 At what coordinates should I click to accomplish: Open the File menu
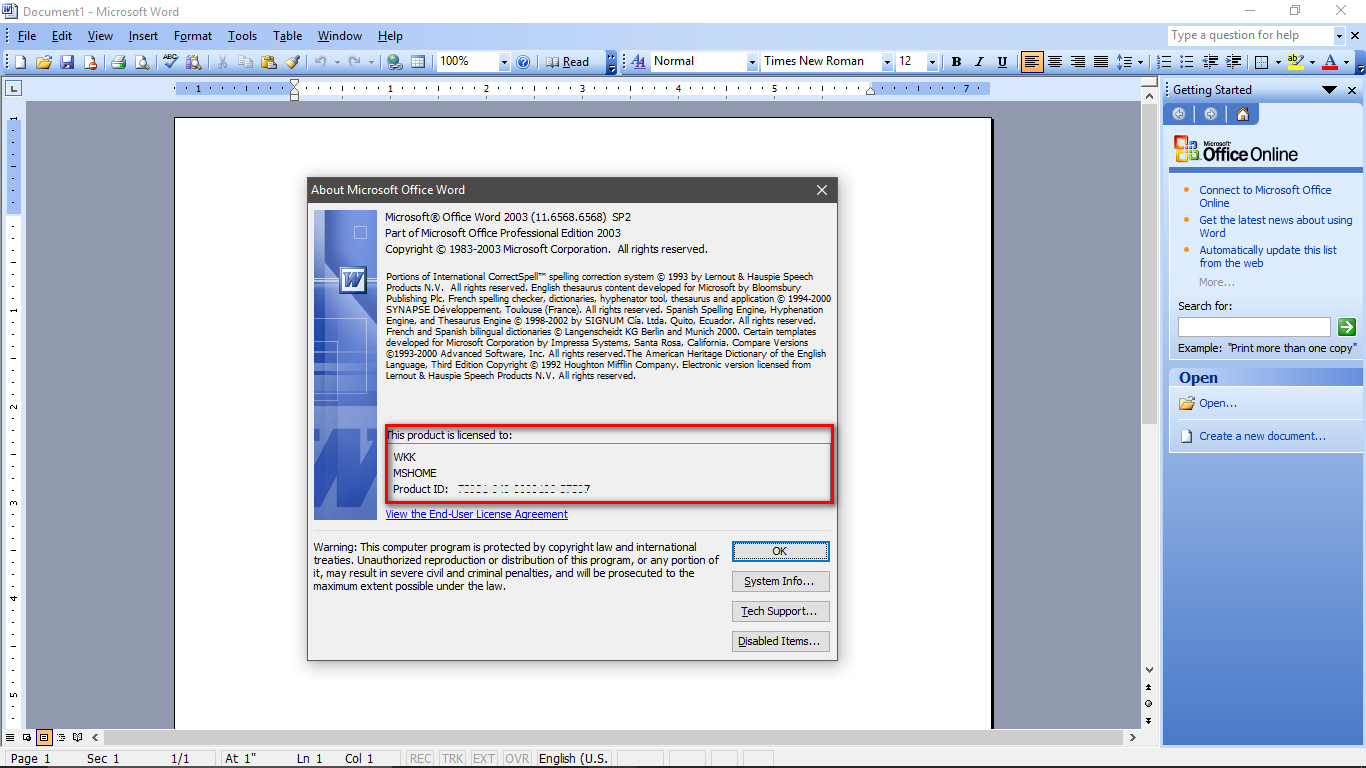pyautogui.click(x=27, y=36)
